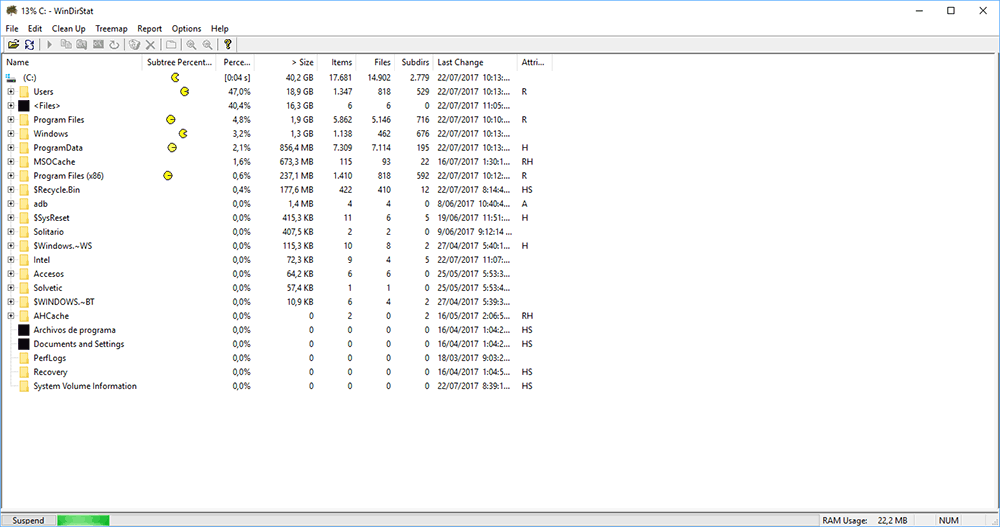
Task: Click the Files column header
Action: tap(375, 63)
